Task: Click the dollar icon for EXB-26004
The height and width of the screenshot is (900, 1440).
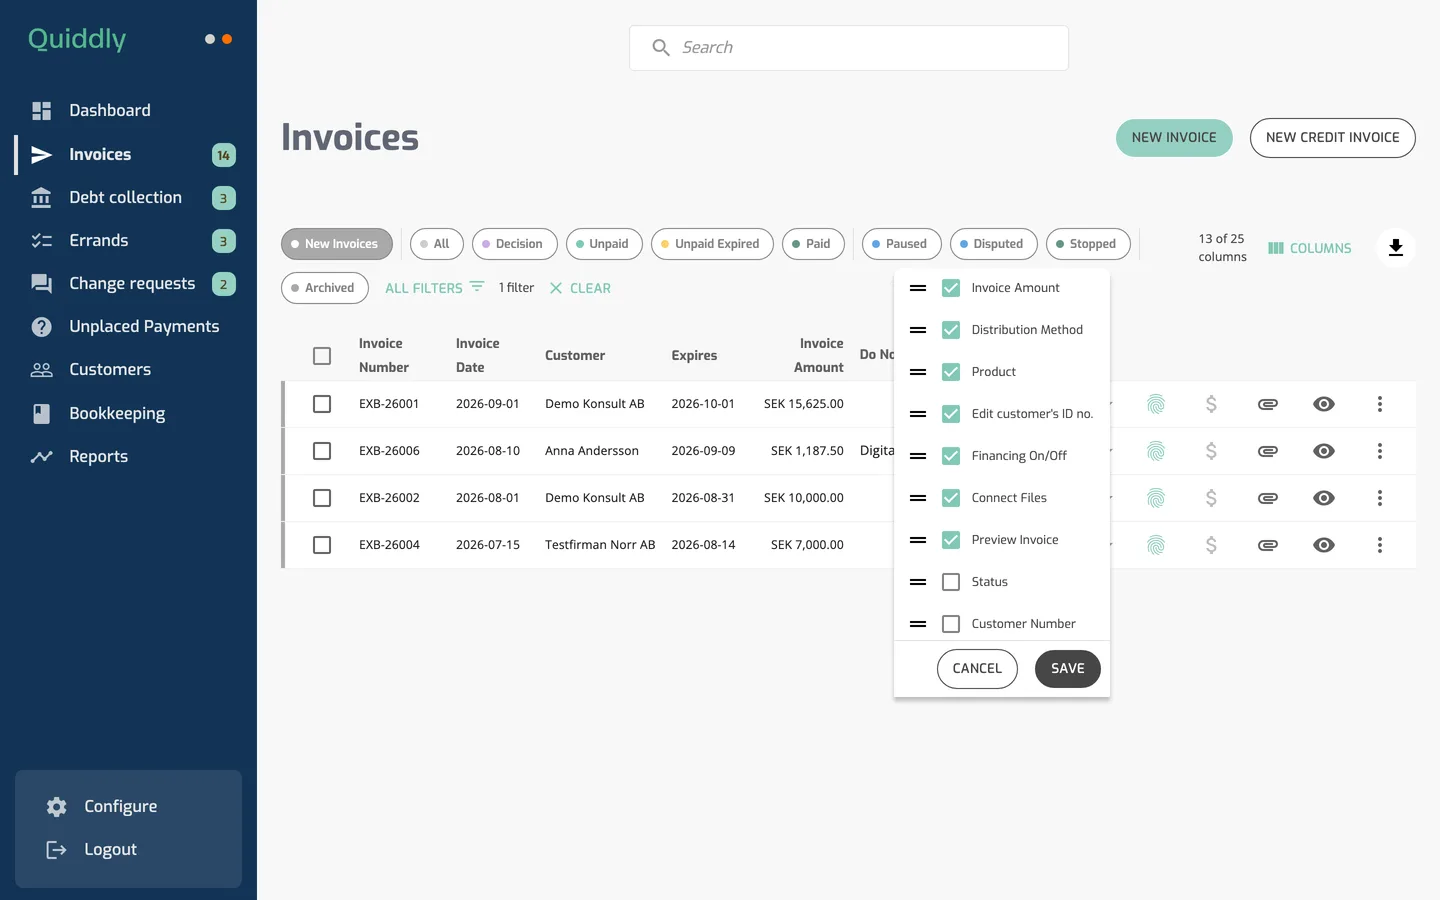Action: coord(1211,545)
